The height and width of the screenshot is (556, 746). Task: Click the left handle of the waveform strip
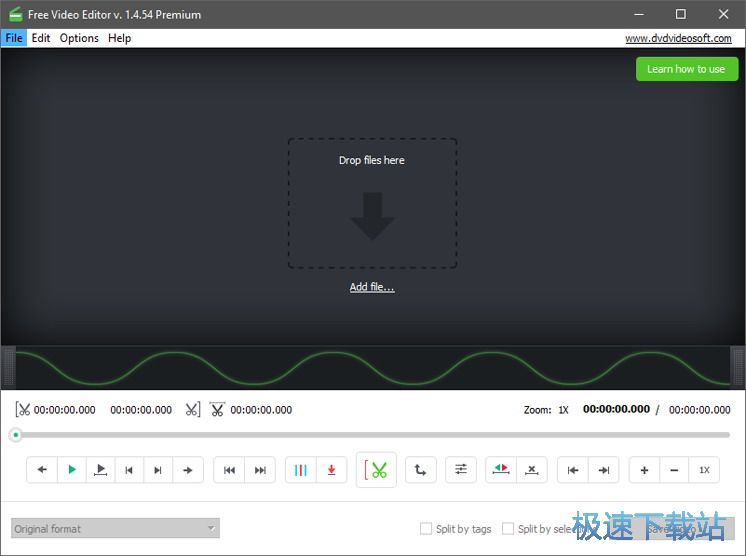9,367
